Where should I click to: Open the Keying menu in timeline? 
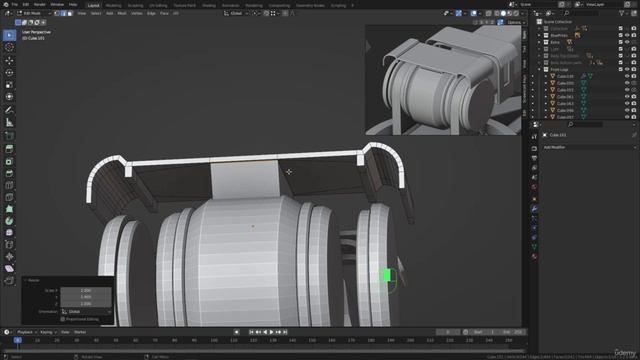coord(48,332)
